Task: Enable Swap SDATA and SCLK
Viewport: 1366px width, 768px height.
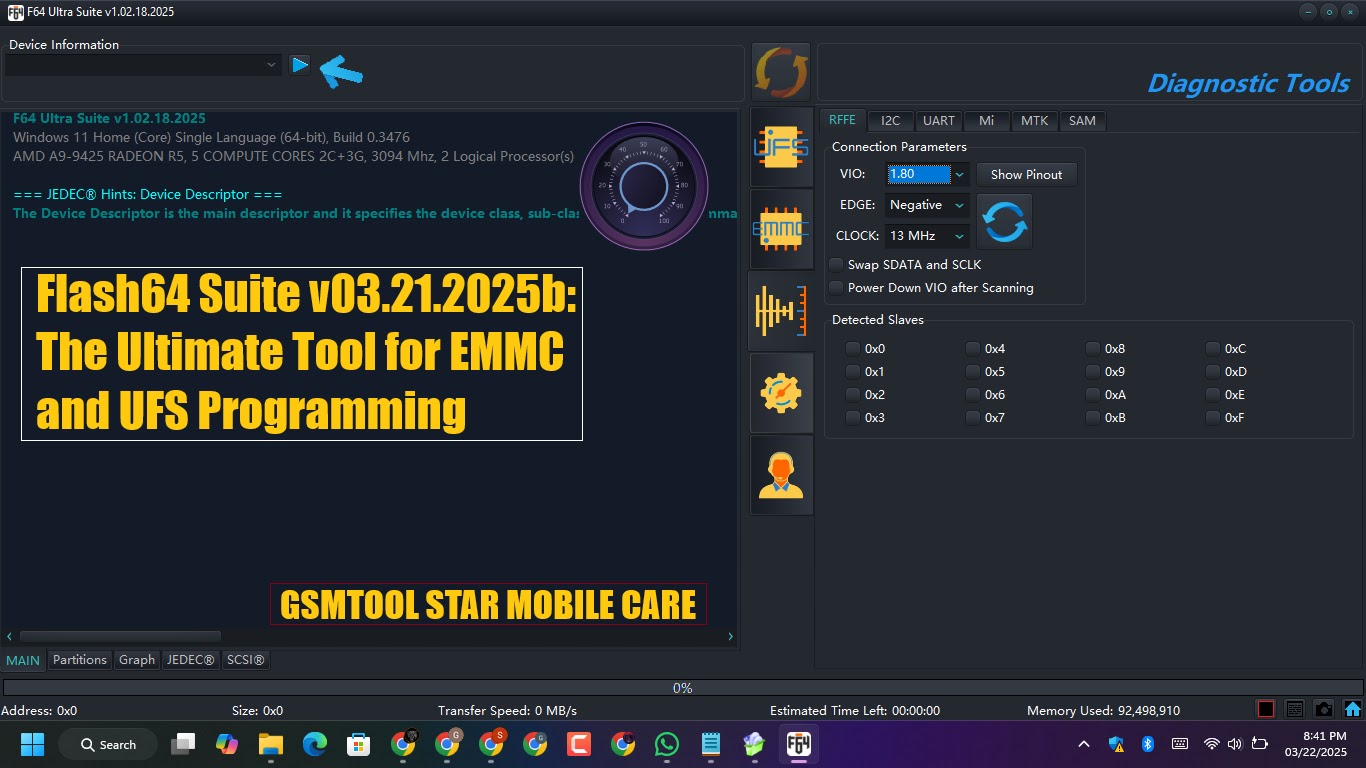Action: click(837, 265)
